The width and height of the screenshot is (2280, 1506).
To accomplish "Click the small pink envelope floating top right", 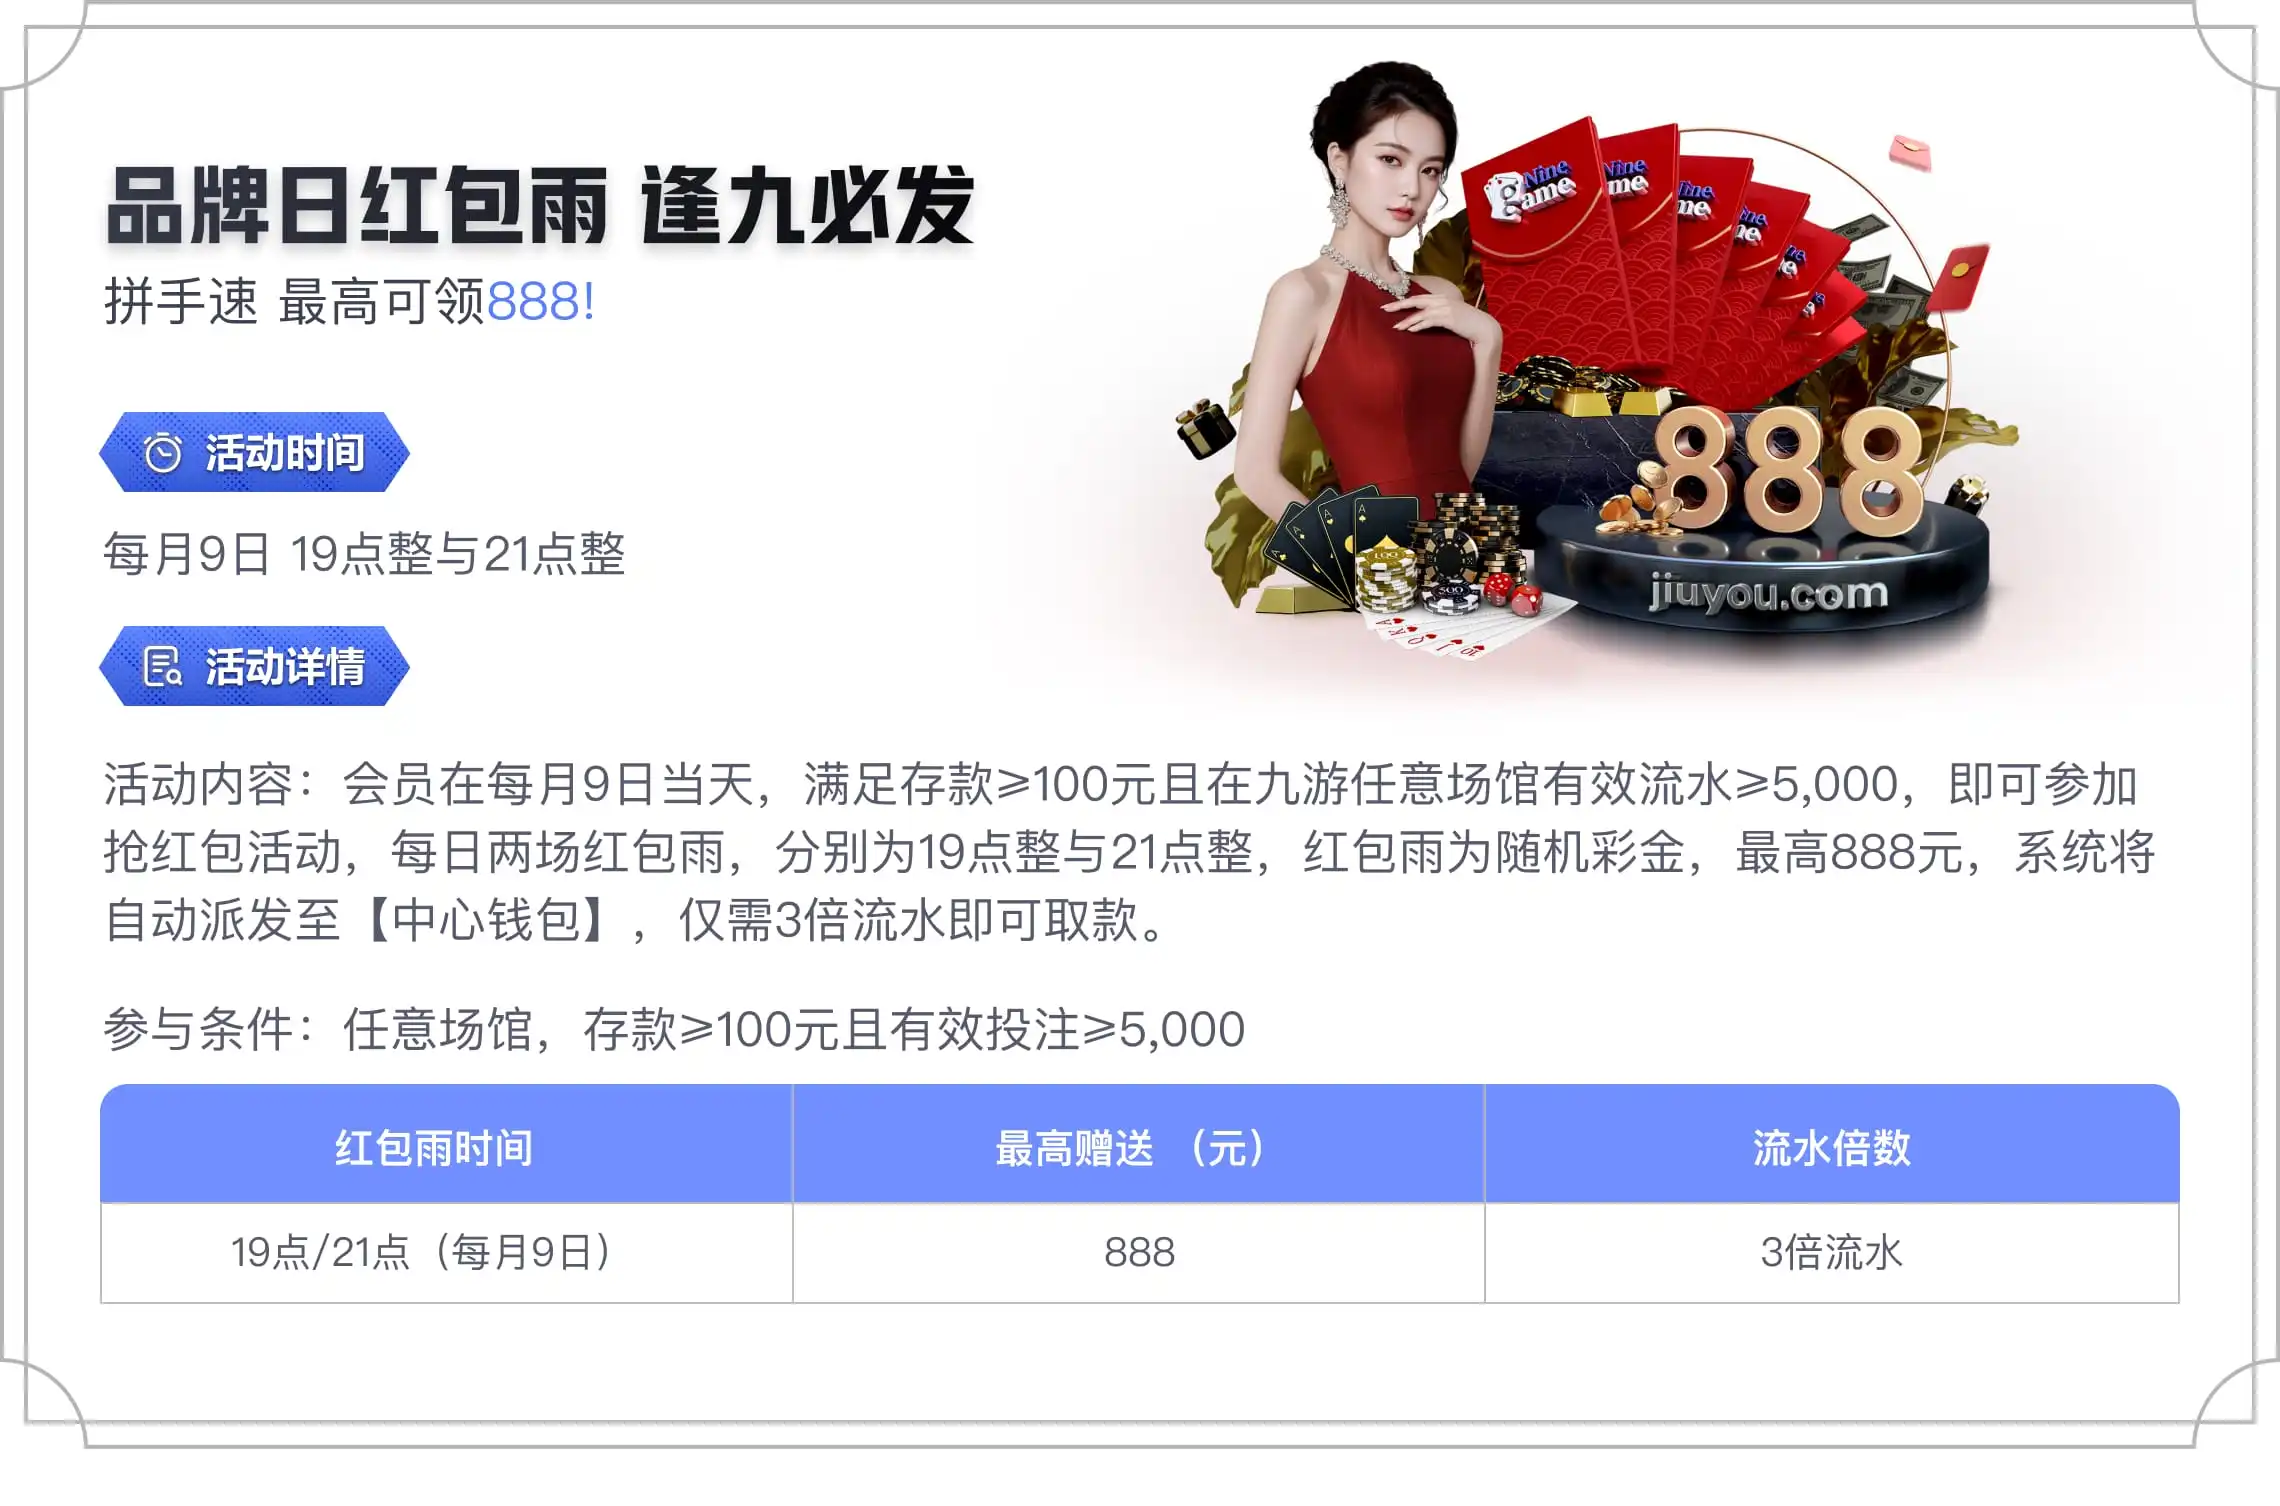I will [1910, 152].
